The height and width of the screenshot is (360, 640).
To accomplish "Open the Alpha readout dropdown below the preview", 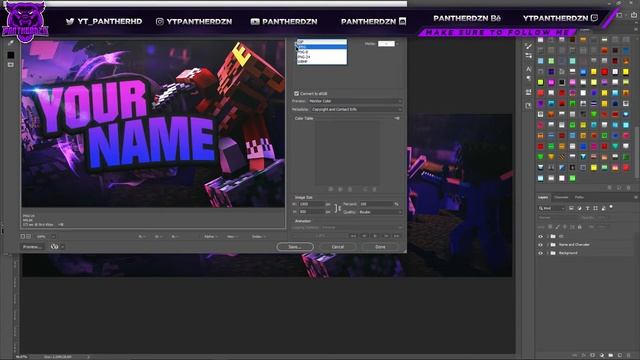I will coord(212,236).
